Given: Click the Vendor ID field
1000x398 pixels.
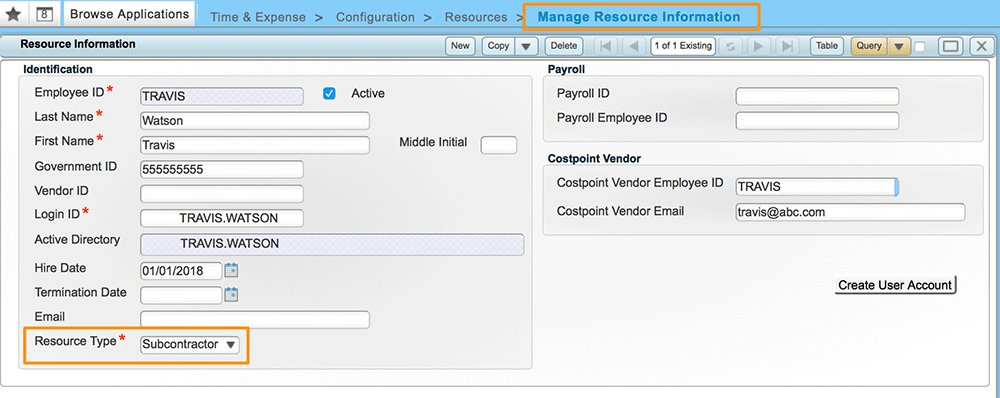Looking at the screenshot, I should coord(222,194).
